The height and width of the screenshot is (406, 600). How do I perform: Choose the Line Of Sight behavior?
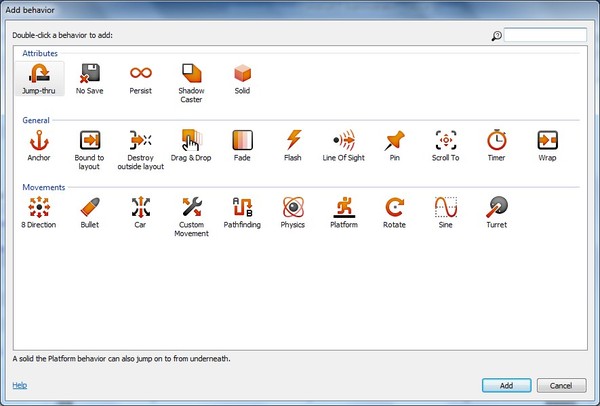click(x=343, y=141)
